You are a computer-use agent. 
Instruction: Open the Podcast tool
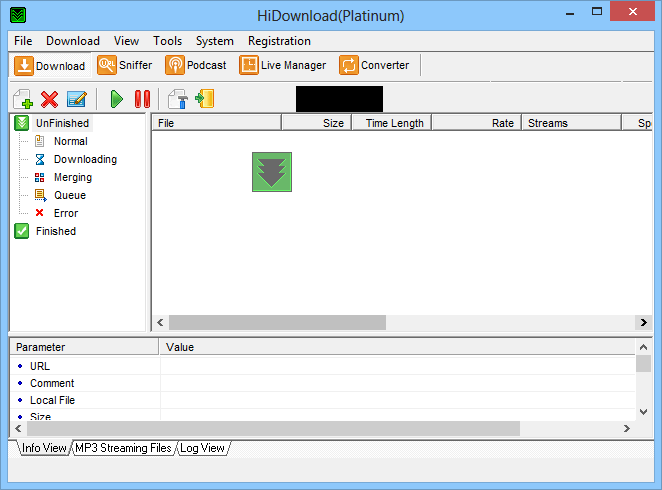196,65
